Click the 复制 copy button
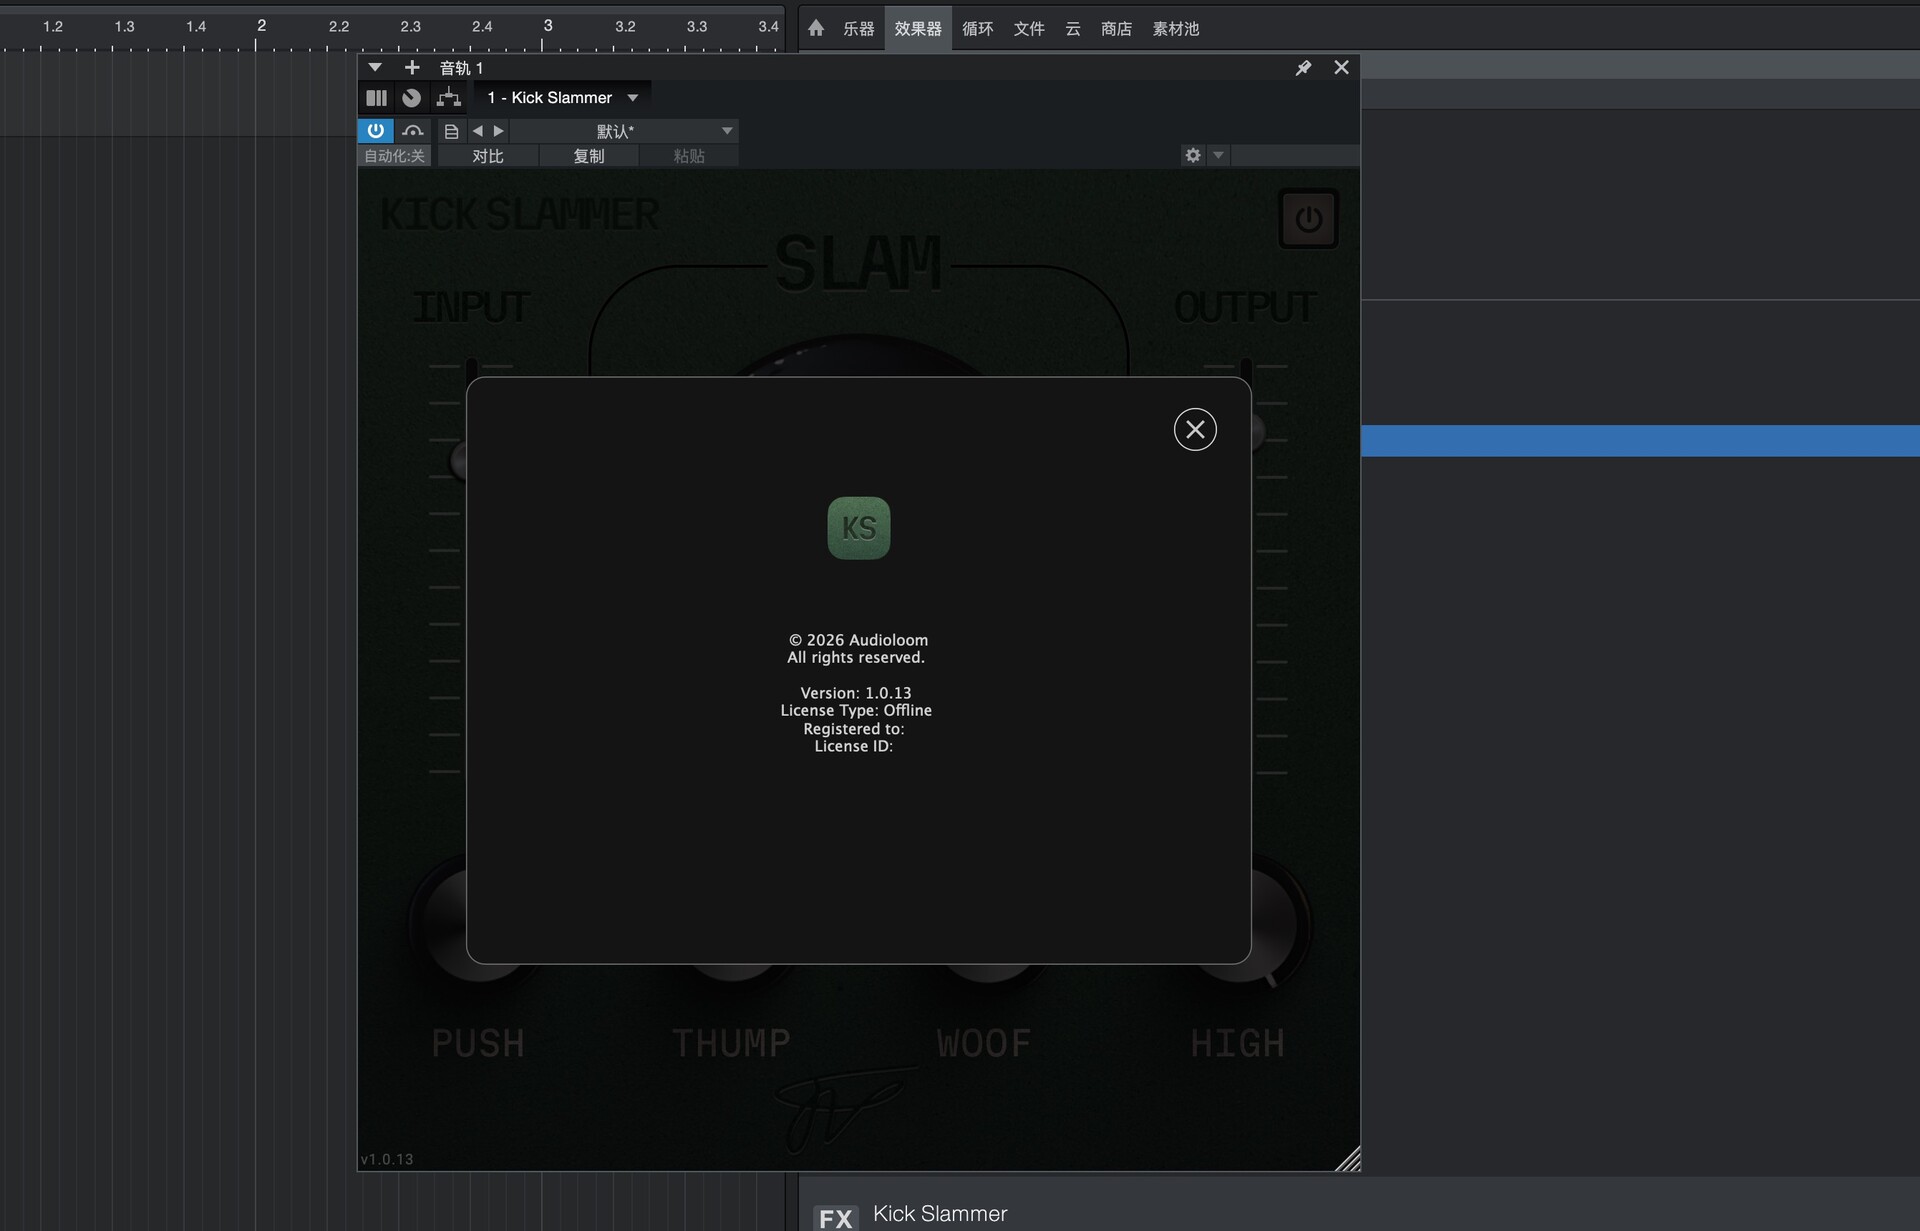Screen dimensions: 1920x1231 pos(588,156)
